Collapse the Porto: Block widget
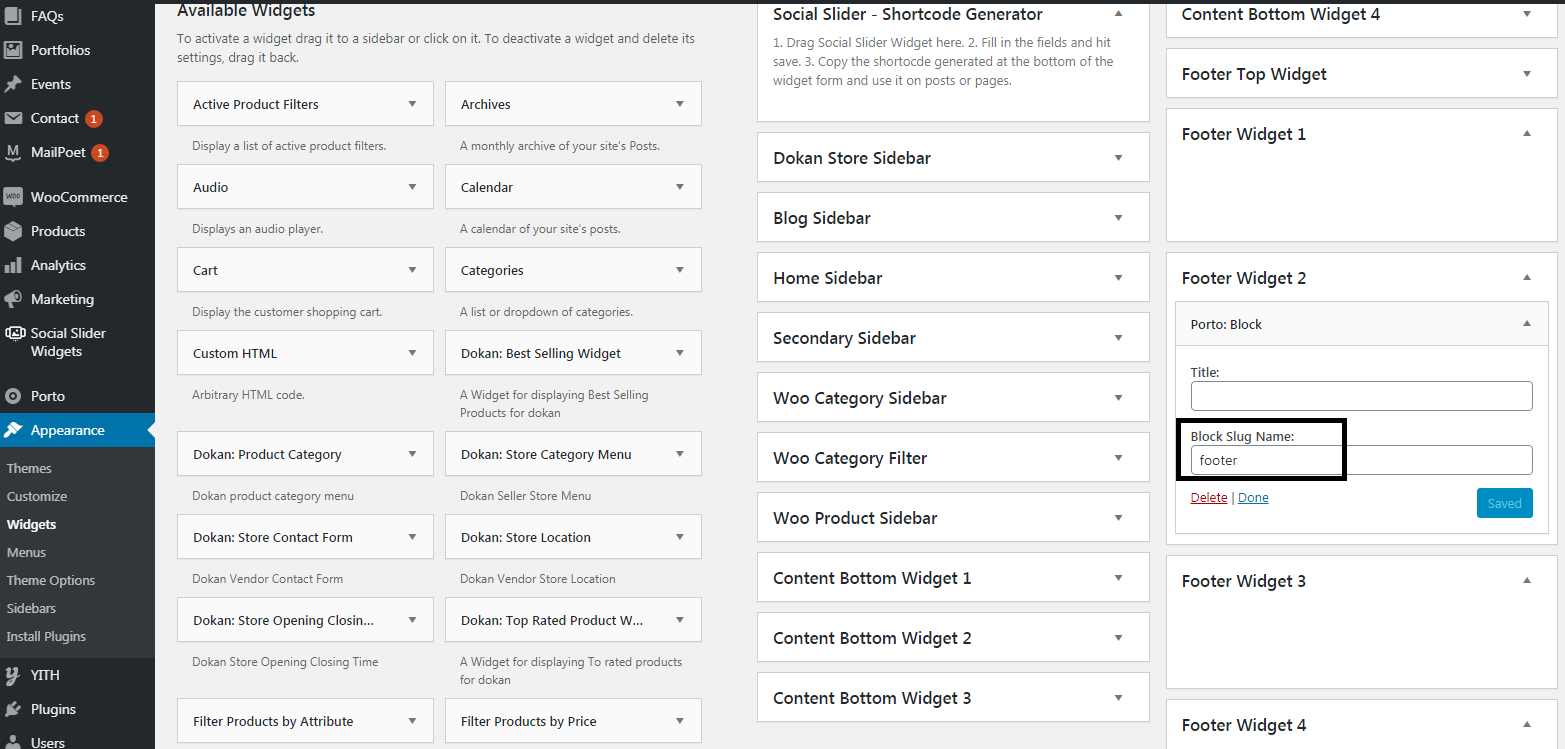 1526,324
